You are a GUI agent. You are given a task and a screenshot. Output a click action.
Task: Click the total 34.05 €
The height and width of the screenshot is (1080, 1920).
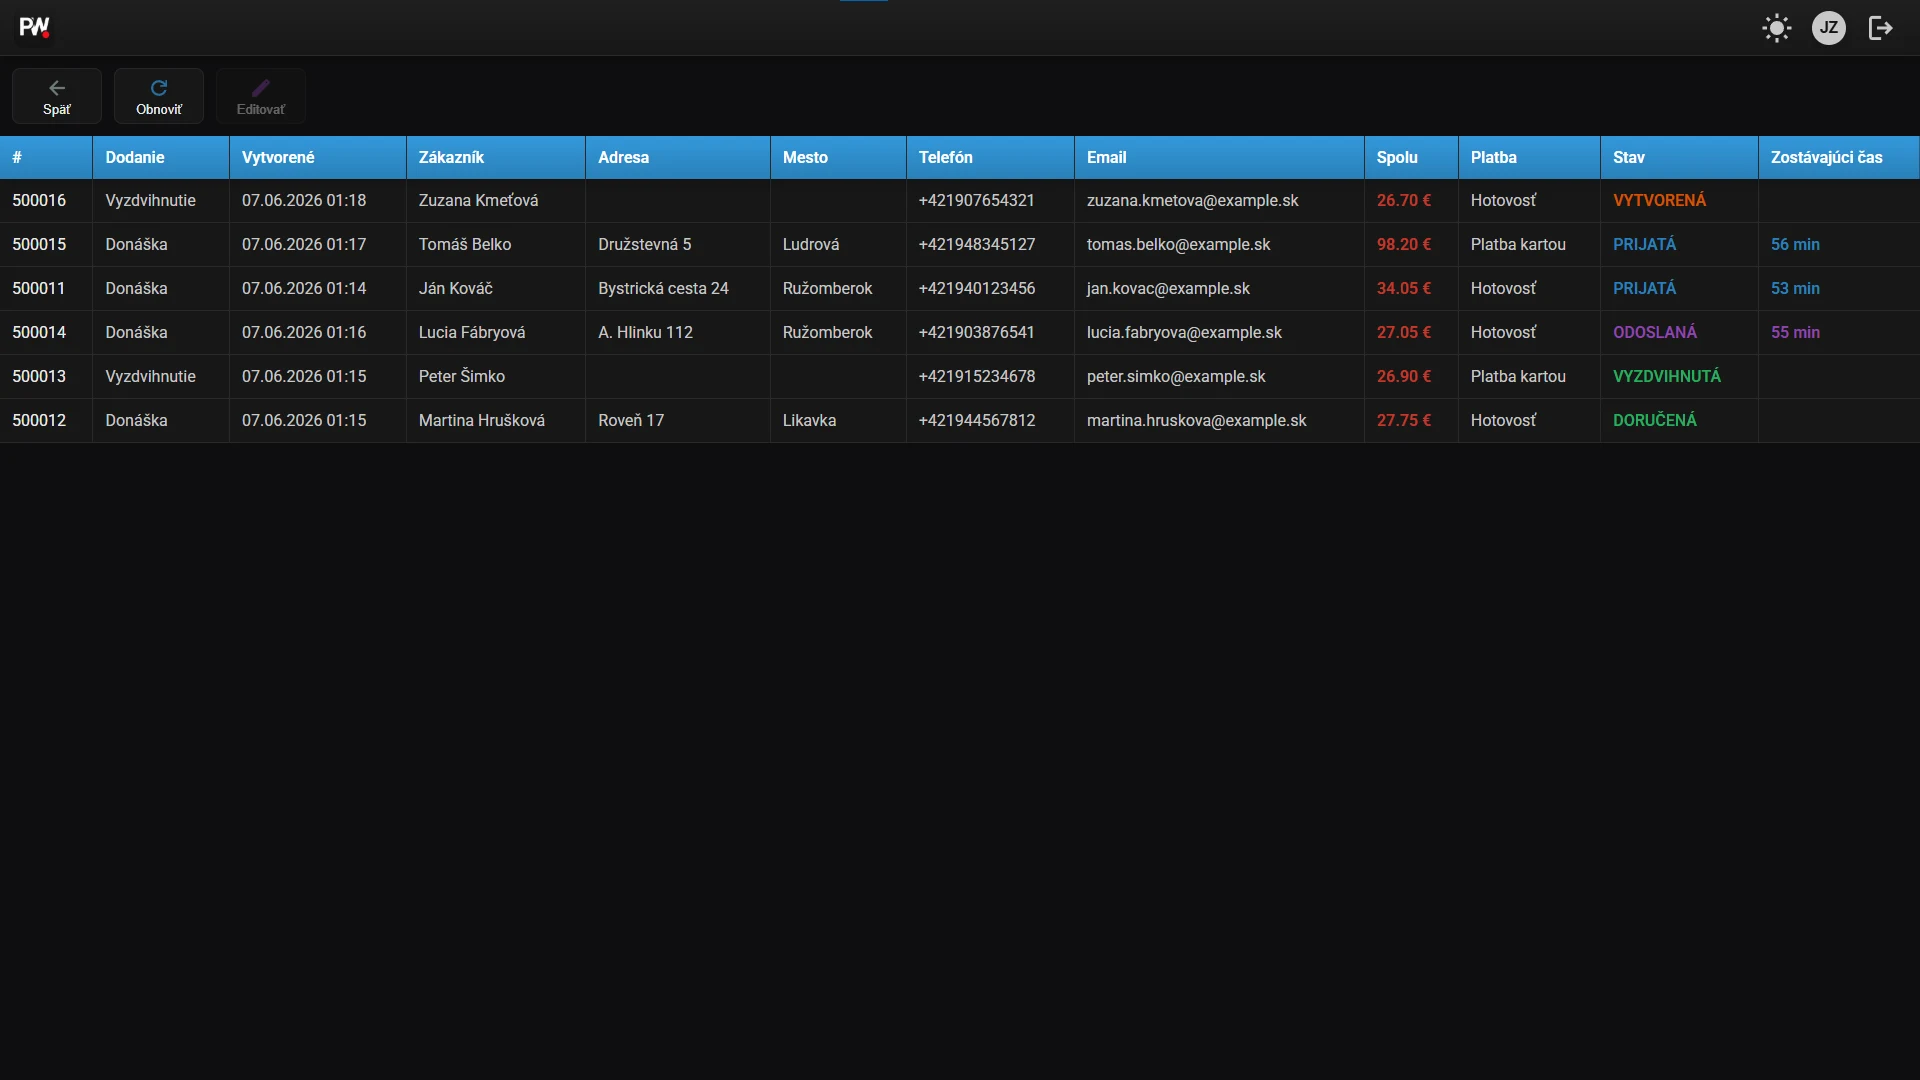[x=1404, y=288]
